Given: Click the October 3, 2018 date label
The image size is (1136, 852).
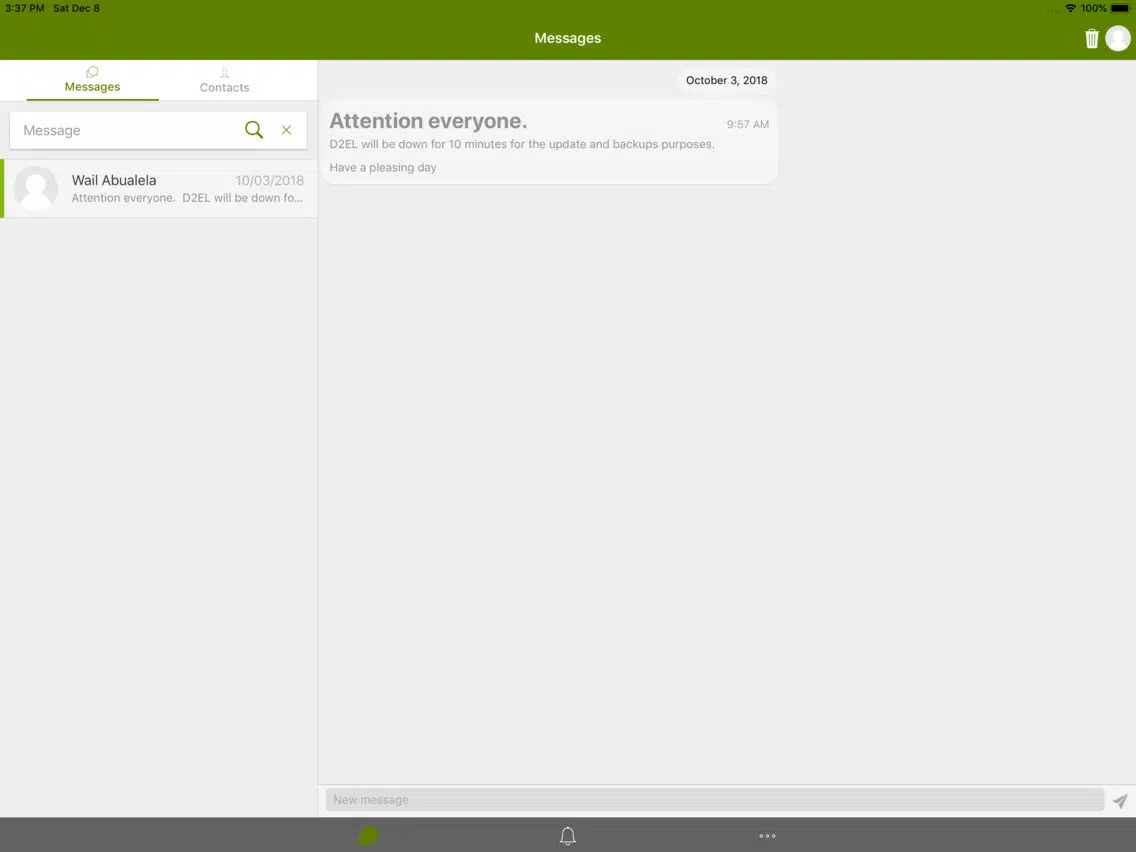Looking at the screenshot, I should (727, 80).
